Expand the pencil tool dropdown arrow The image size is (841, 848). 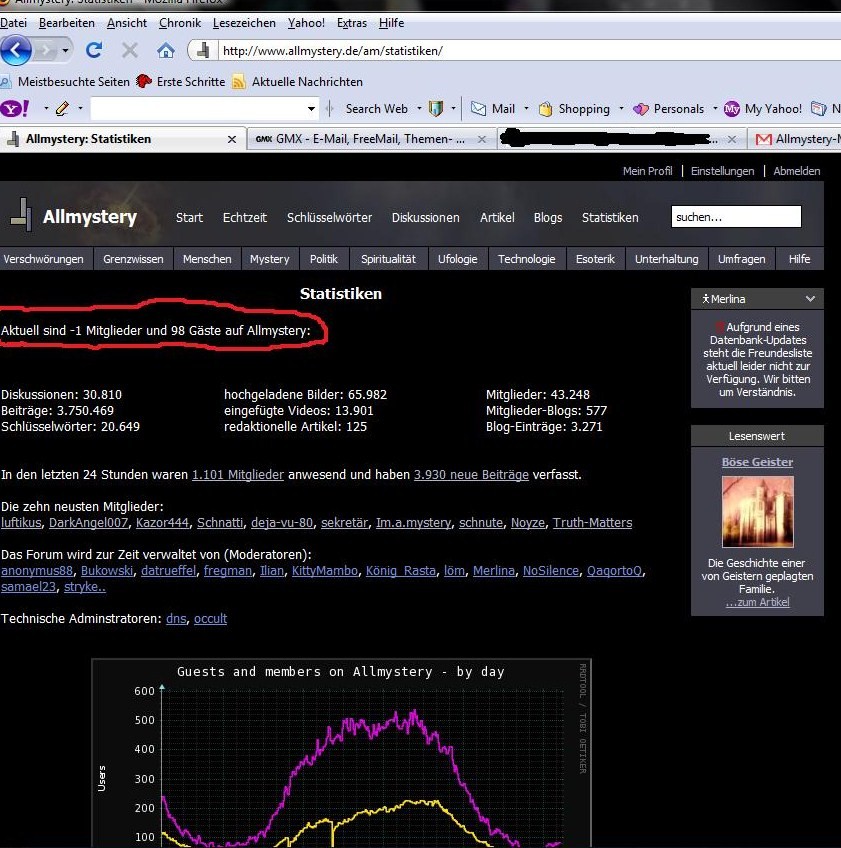pos(80,108)
